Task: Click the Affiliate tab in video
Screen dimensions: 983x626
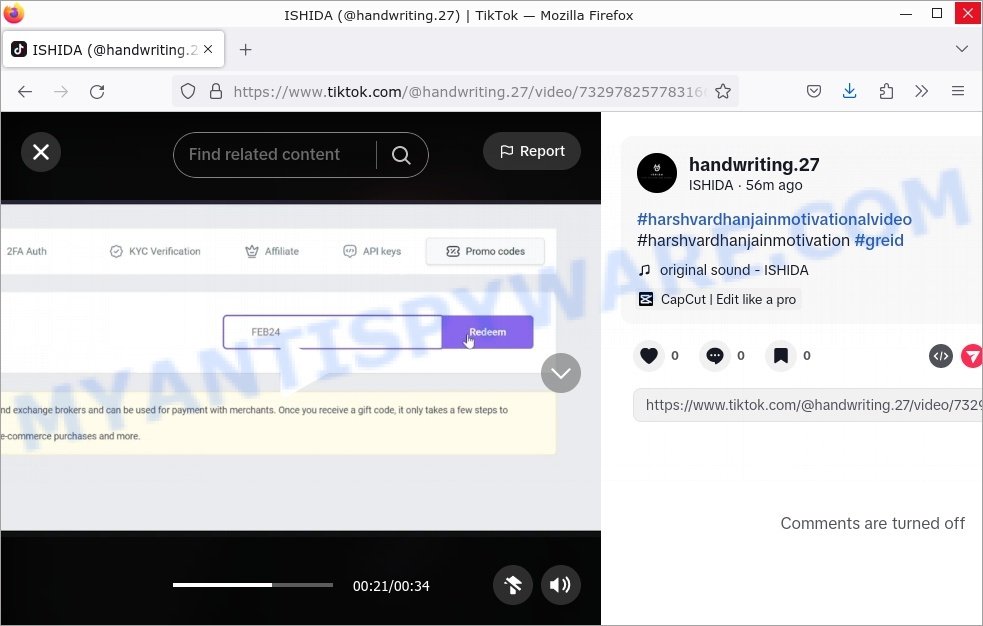Action: [272, 251]
